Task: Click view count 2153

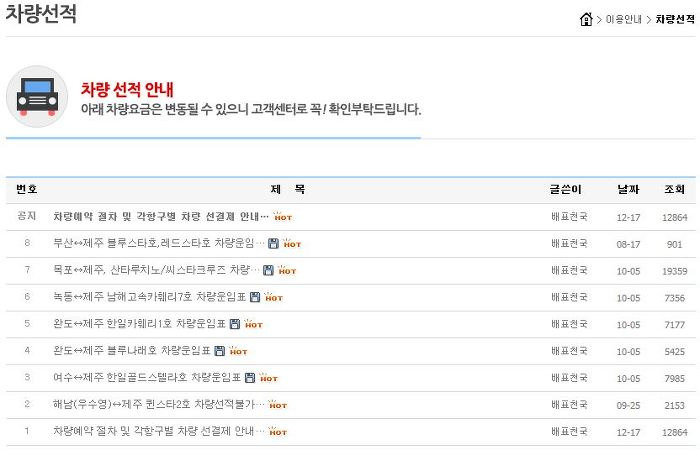Action: point(674,405)
